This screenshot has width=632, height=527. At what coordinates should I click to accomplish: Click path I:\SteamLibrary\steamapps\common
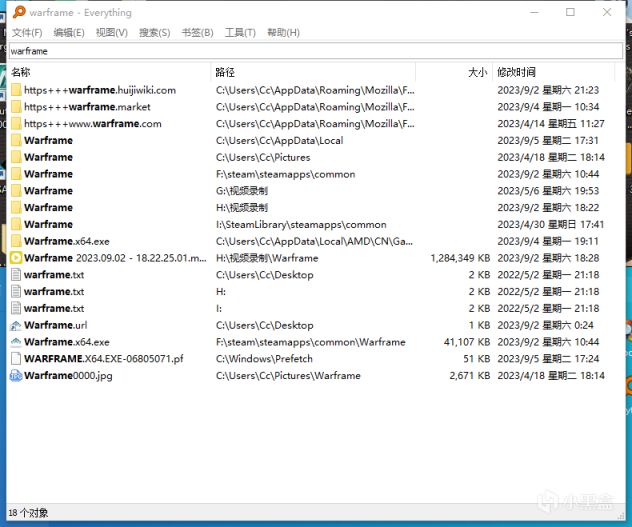[301, 224]
